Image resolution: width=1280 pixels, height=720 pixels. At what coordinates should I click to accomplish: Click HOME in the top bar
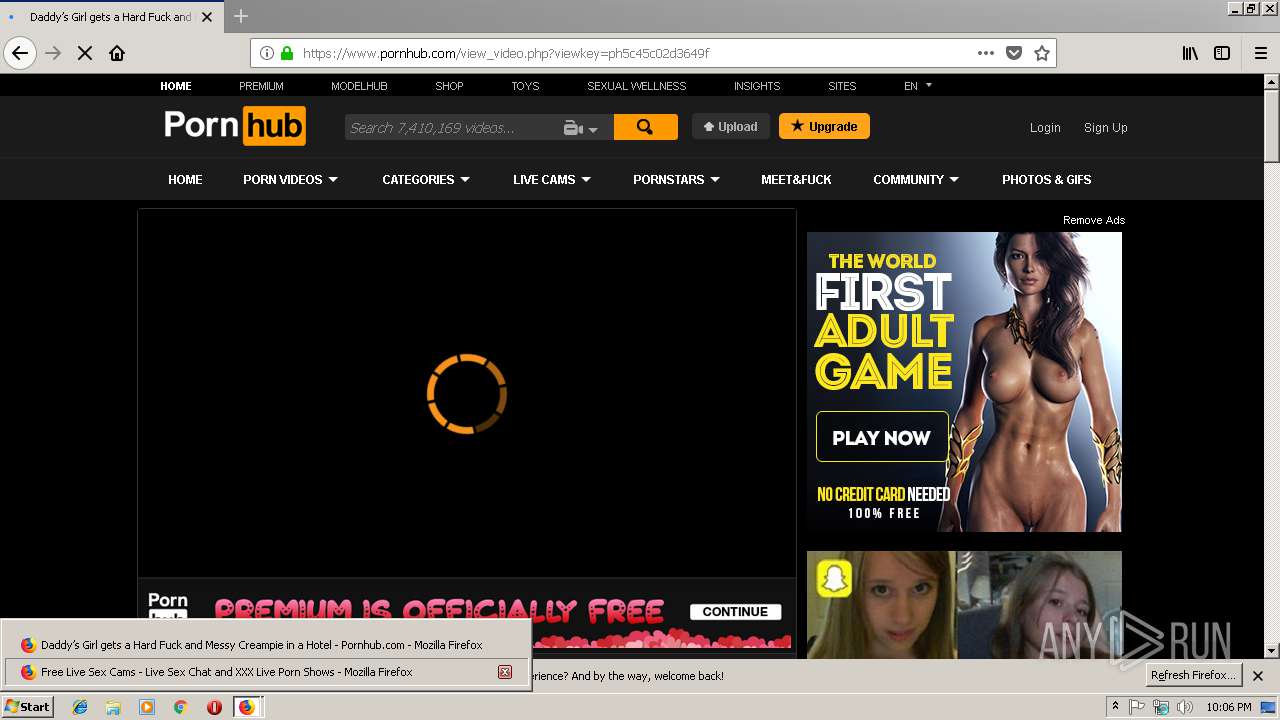tap(176, 86)
